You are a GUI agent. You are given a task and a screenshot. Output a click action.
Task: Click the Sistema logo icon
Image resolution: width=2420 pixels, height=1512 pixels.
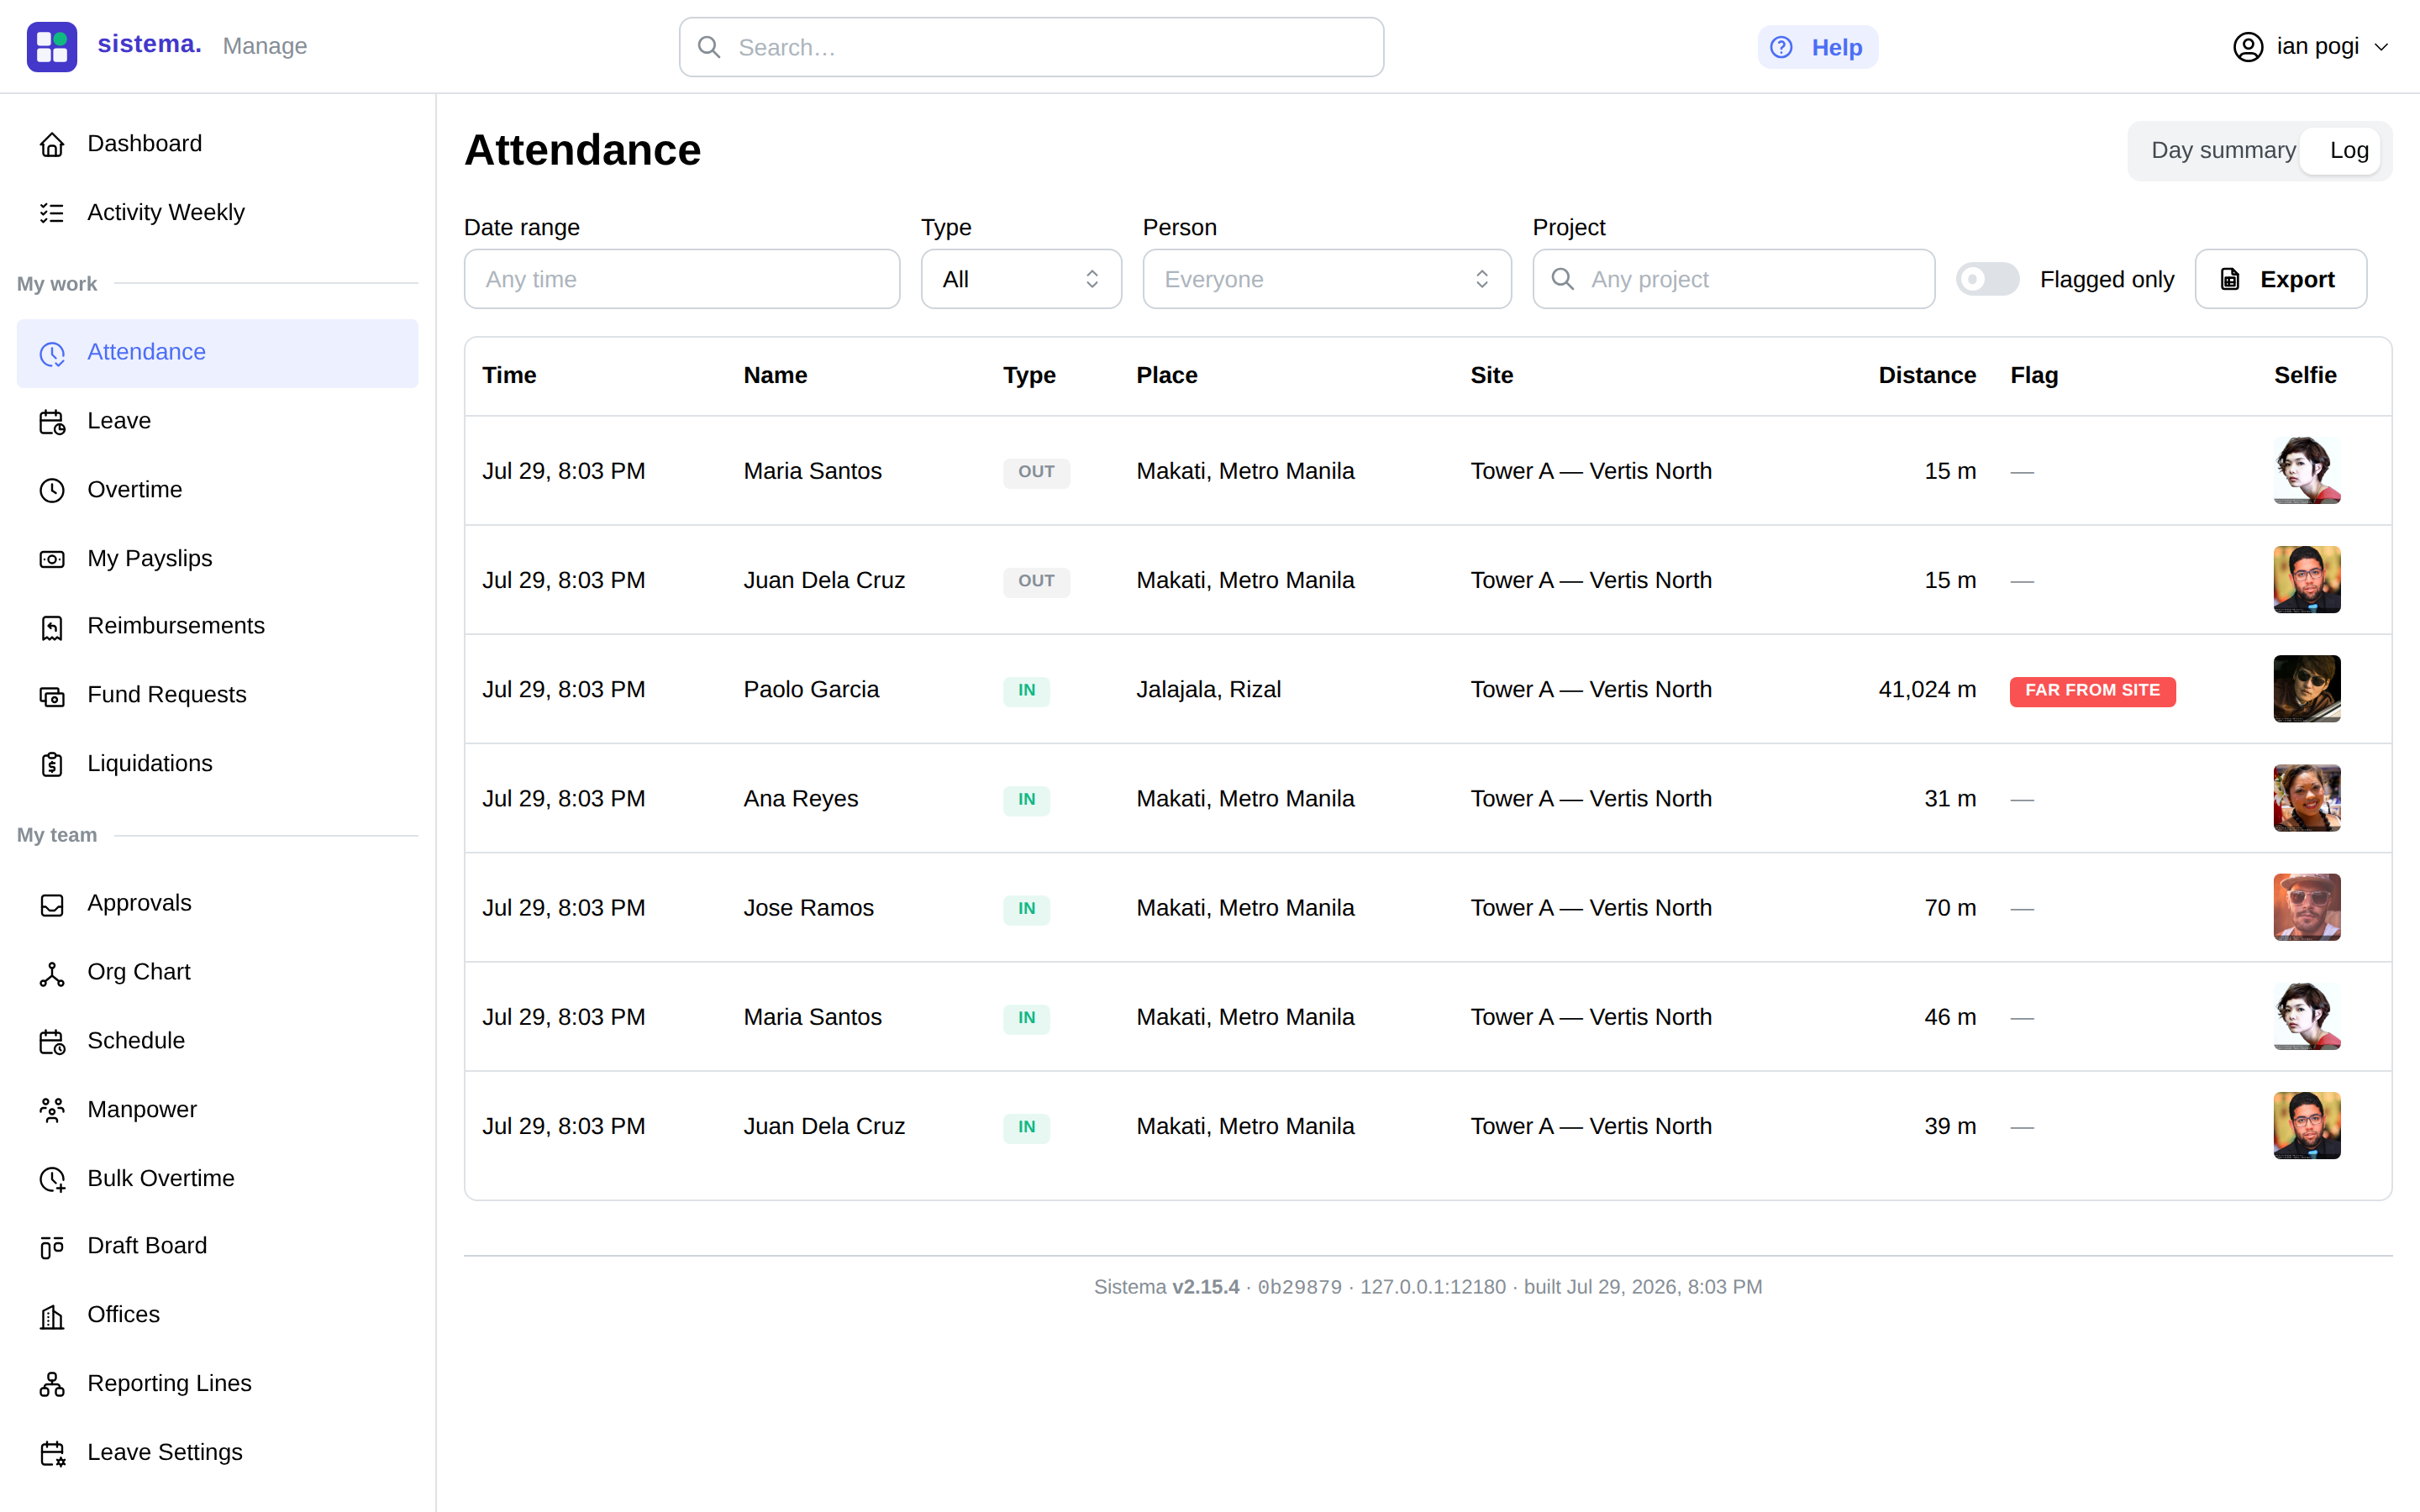pyautogui.click(x=52, y=47)
